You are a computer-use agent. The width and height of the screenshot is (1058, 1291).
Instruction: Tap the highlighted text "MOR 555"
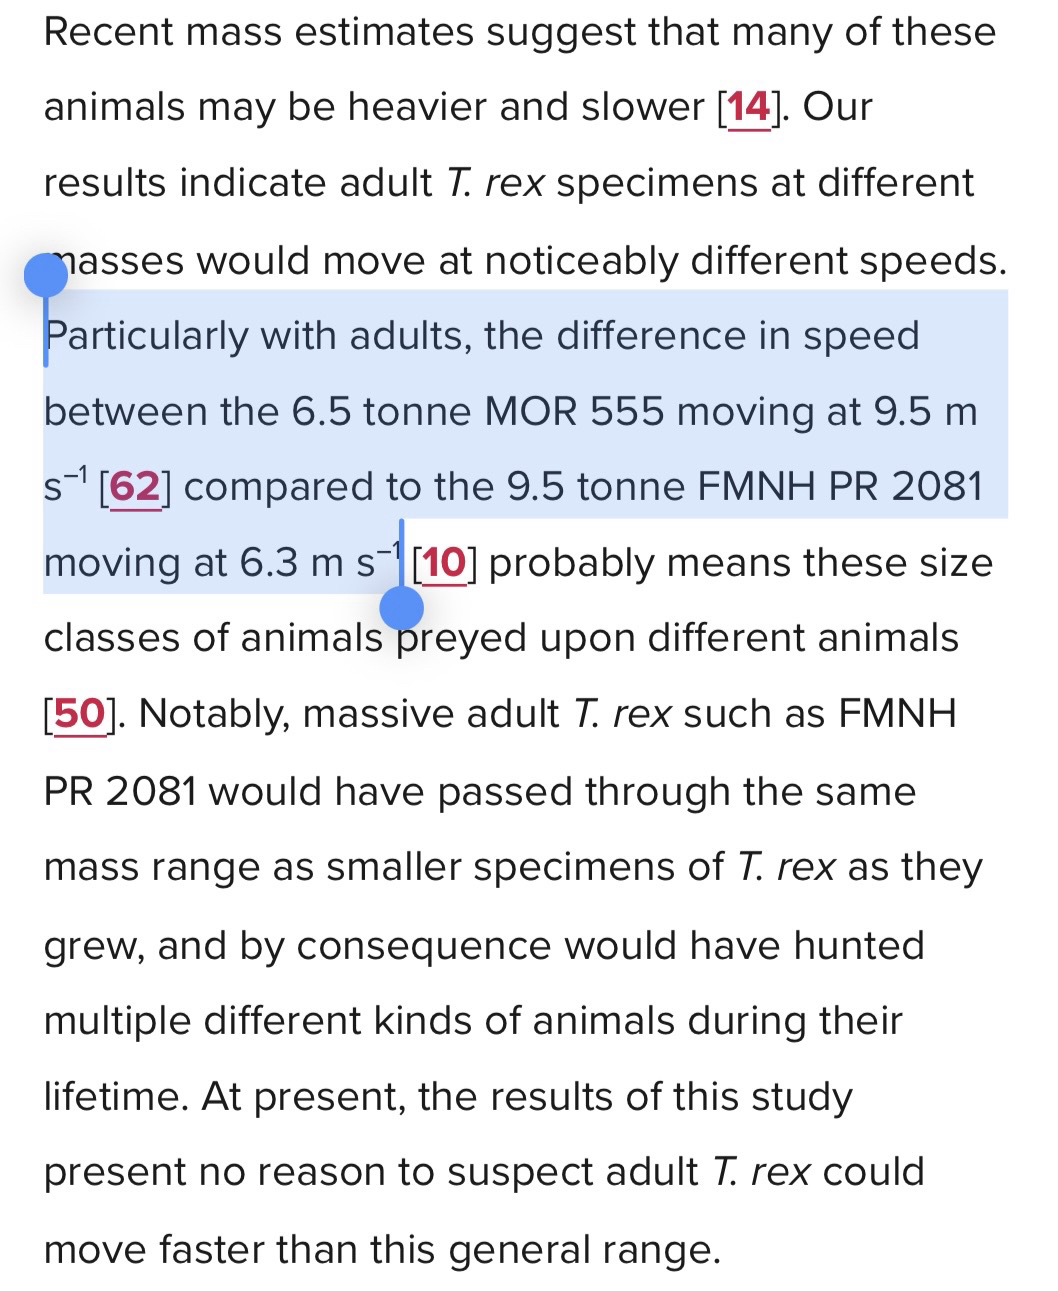click(x=572, y=412)
